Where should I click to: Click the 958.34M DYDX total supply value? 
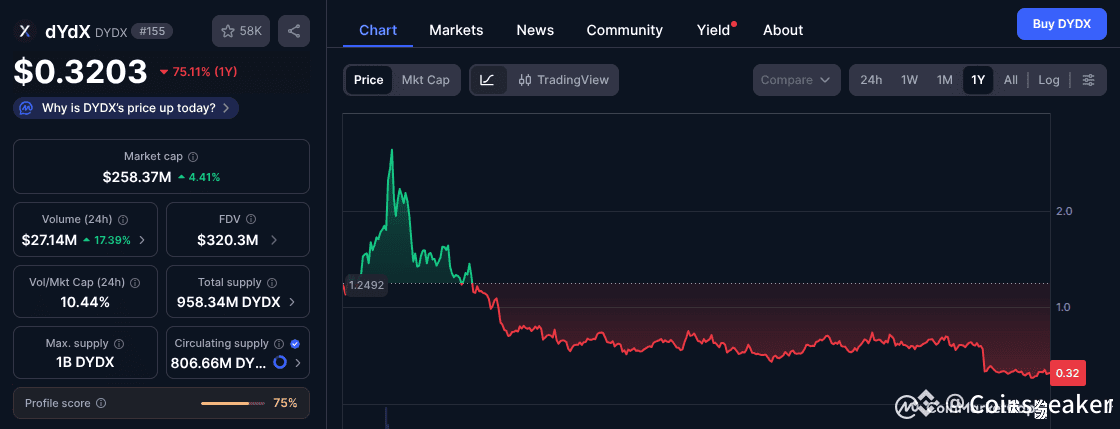click(229, 302)
